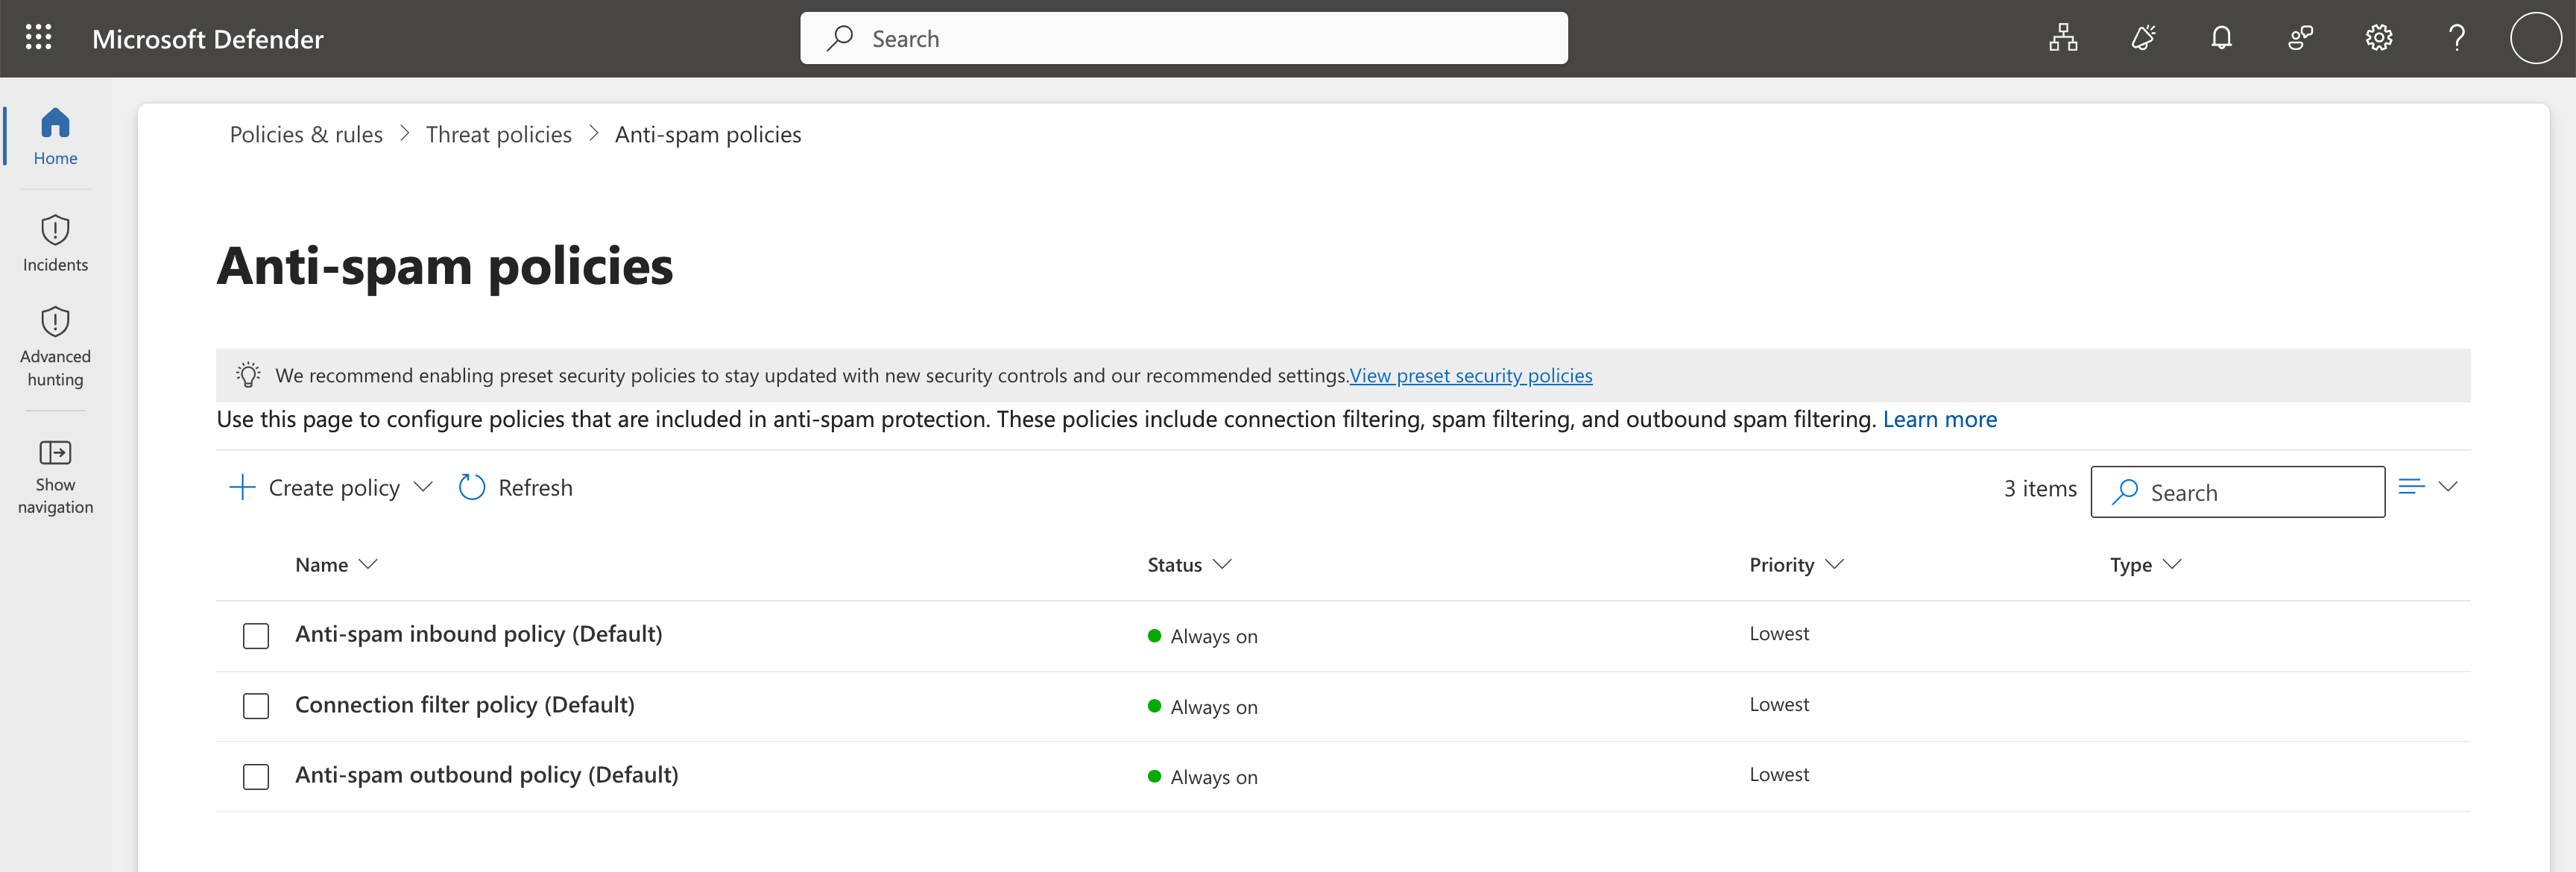The width and height of the screenshot is (2576, 872).
Task: Select checkbox for Connection filter policy
Action: [x=256, y=706]
